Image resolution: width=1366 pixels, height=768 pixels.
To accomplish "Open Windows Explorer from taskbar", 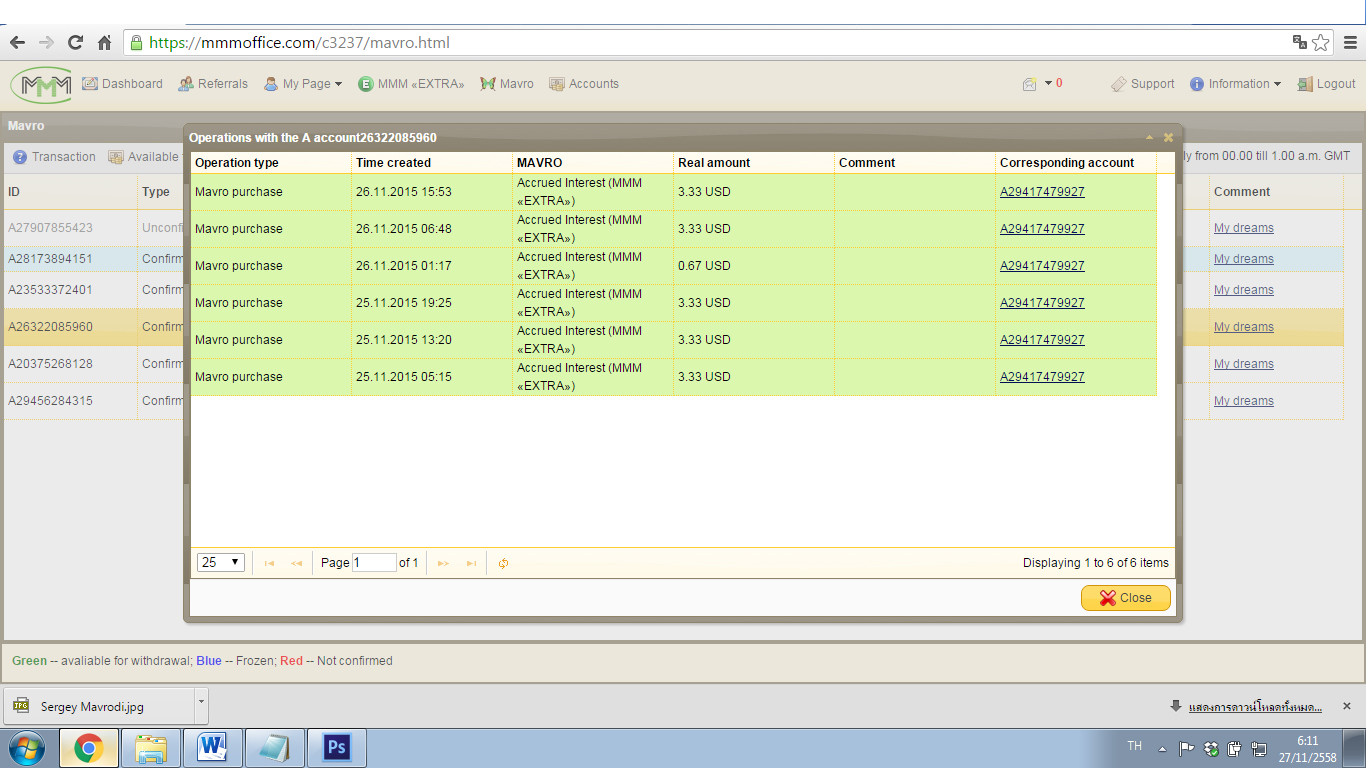I will [151, 748].
